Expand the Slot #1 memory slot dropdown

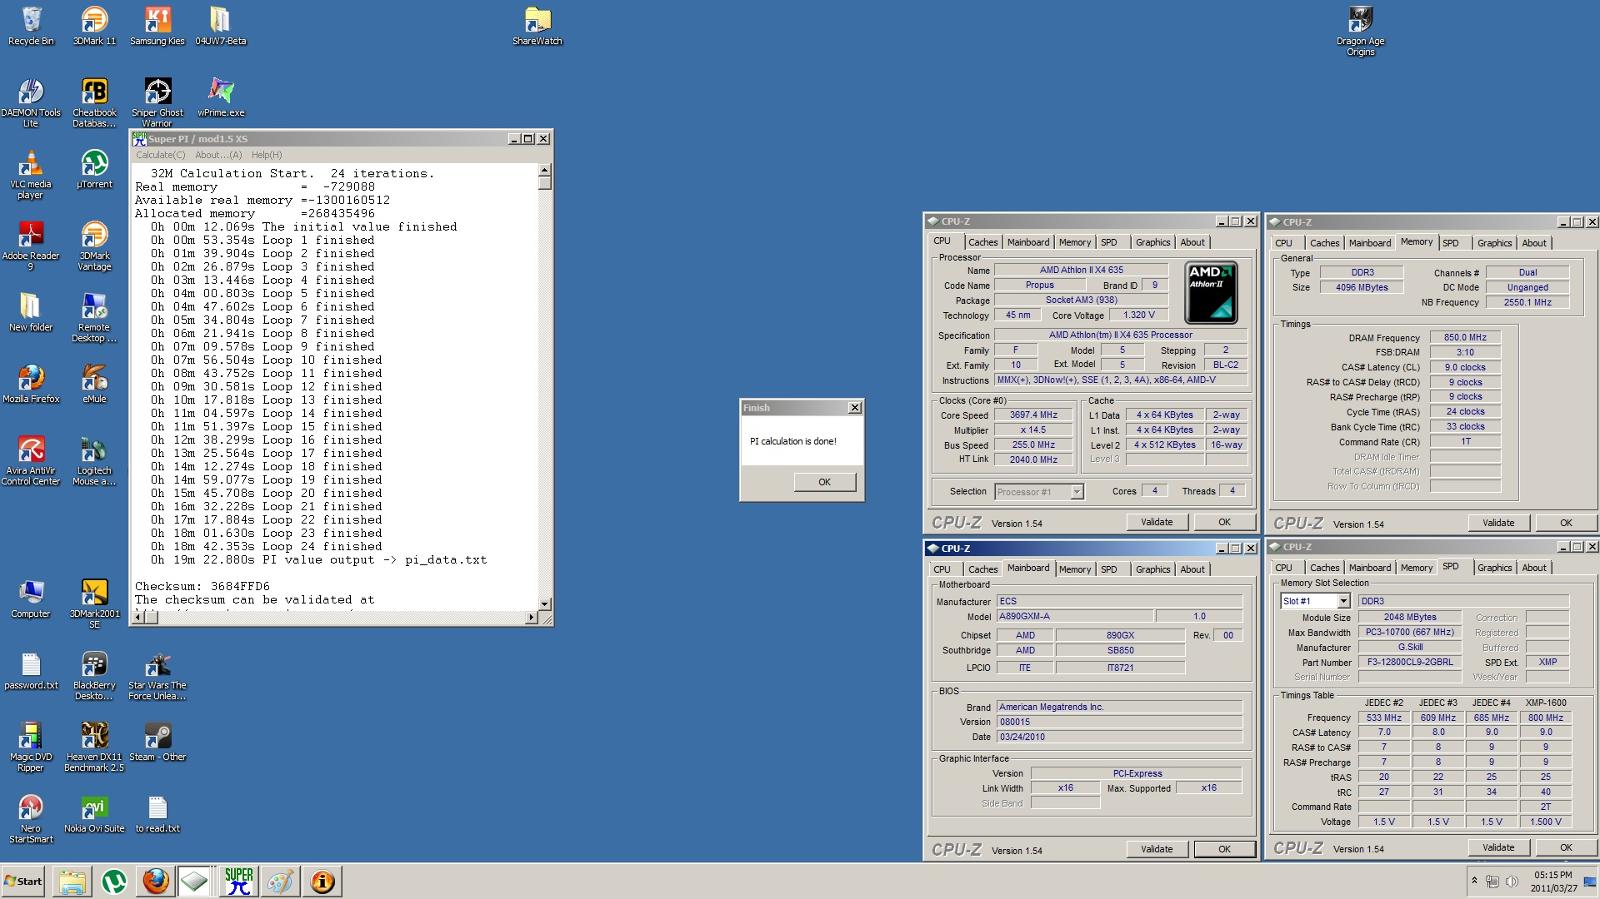[x=1343, y=601]
